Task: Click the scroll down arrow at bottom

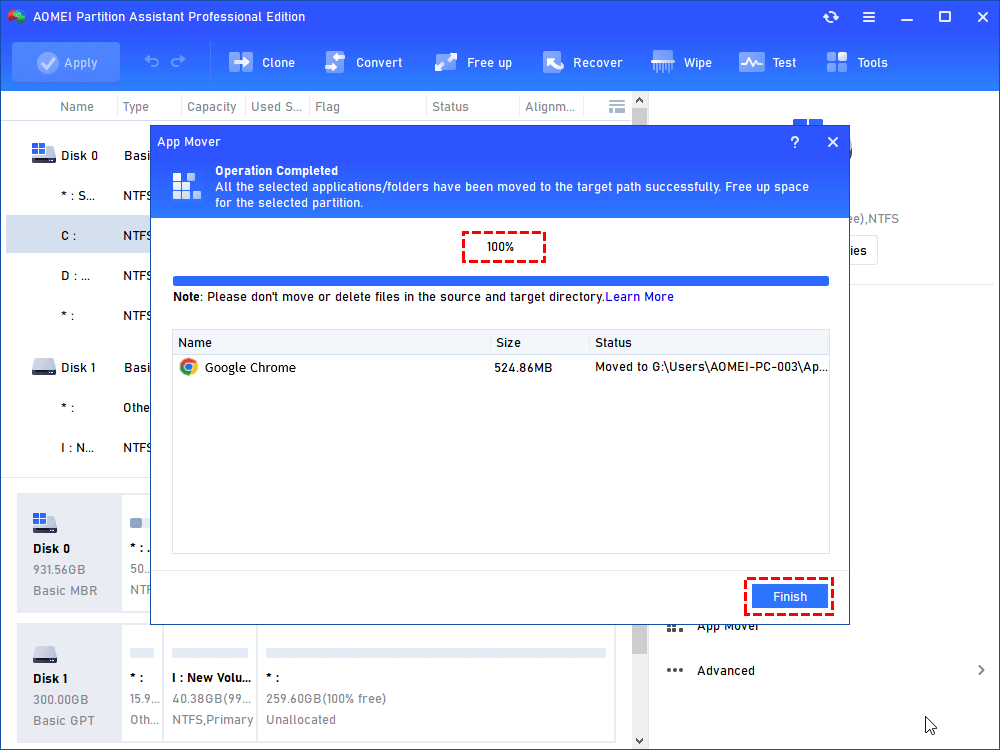Action: point(640,741)
